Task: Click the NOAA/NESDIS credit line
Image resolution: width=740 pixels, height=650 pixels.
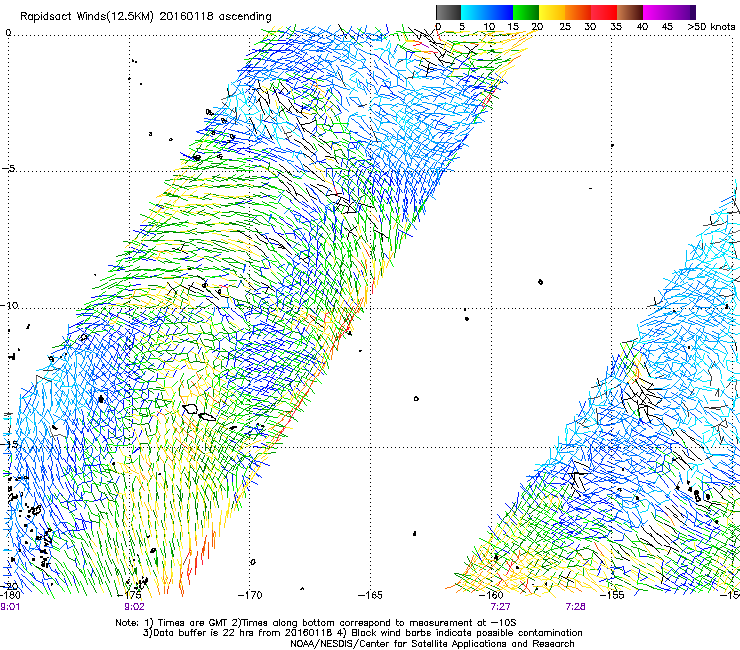Action: point(432,644)
